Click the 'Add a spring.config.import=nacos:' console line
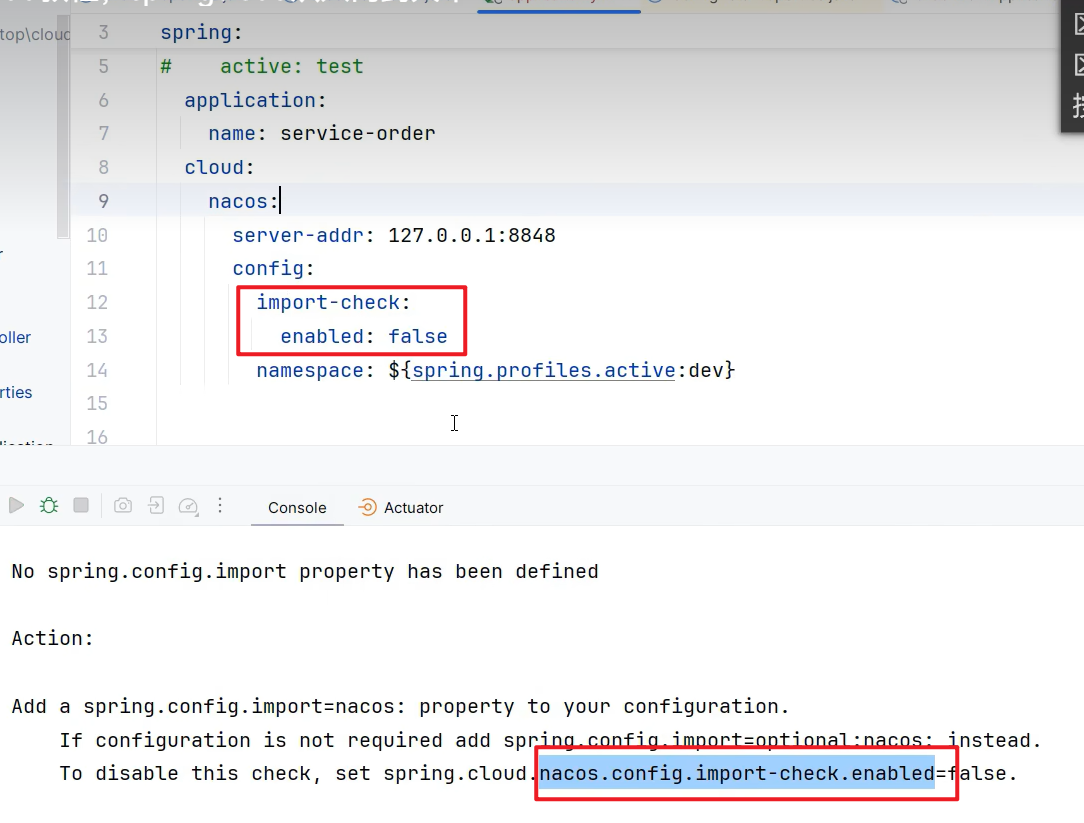Image resolution: width=1084 pixels, height=823 pixels. 400,706
